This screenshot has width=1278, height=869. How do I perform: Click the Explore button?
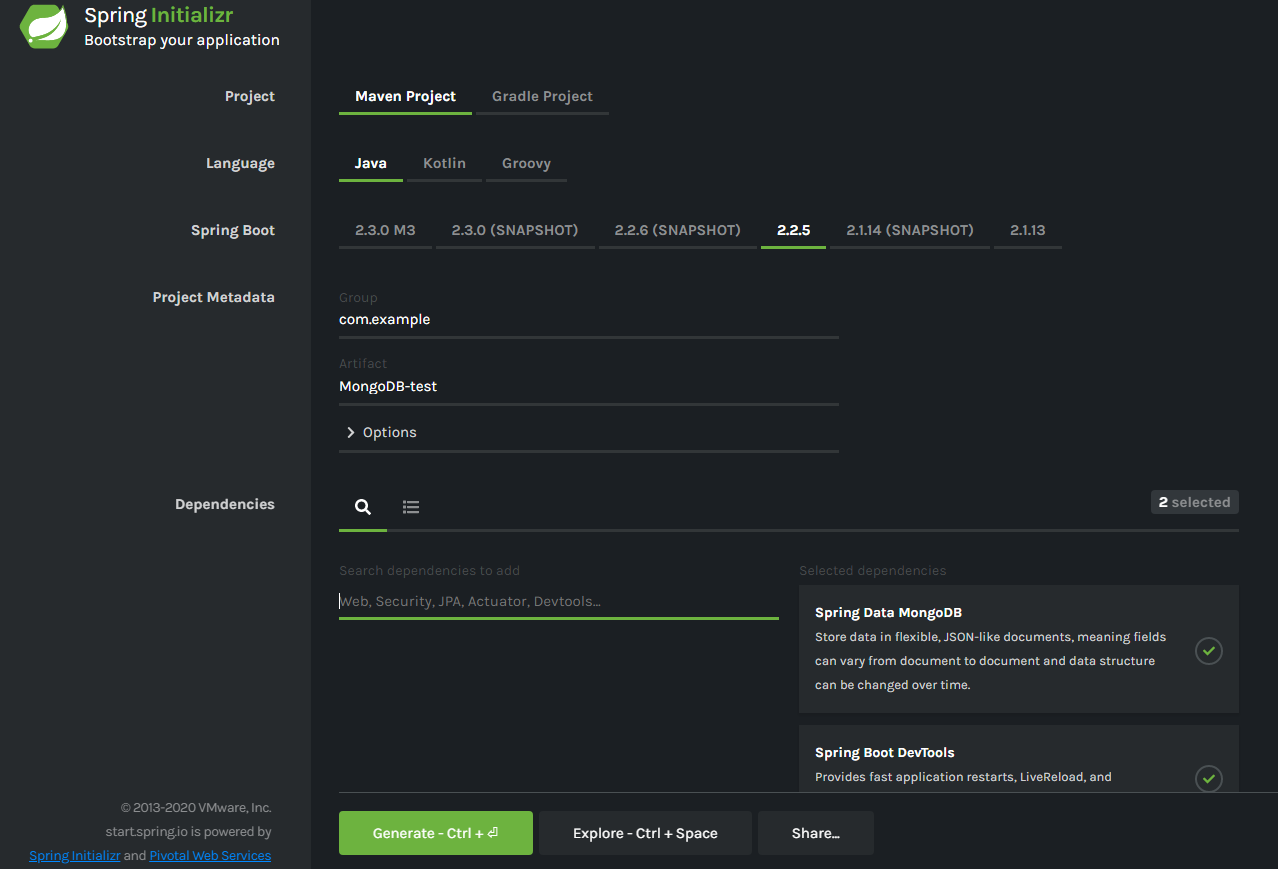(645, 833)
